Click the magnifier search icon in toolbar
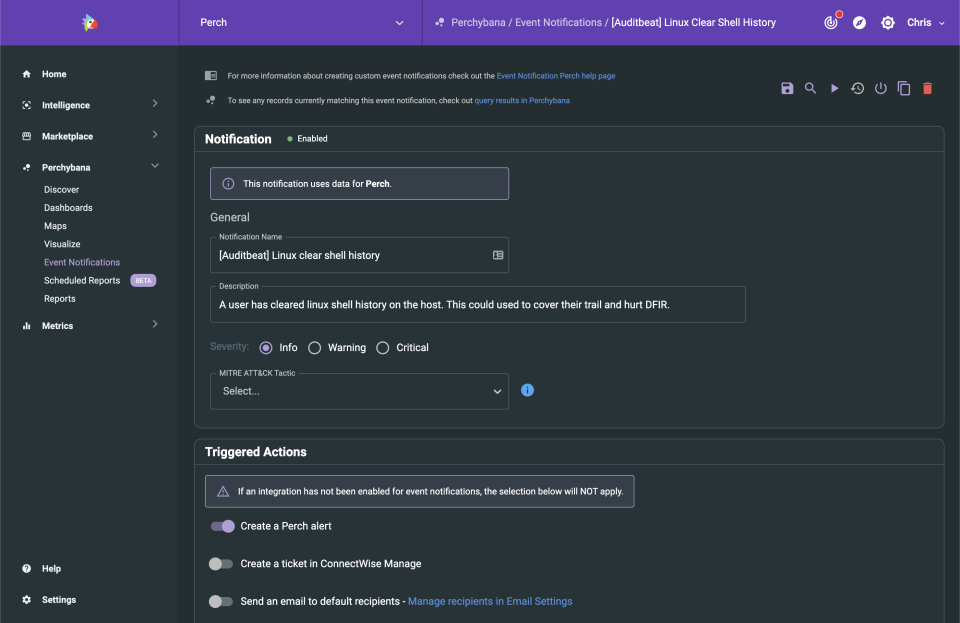Screen dimensions: 960x623 [x=811, y=88]
